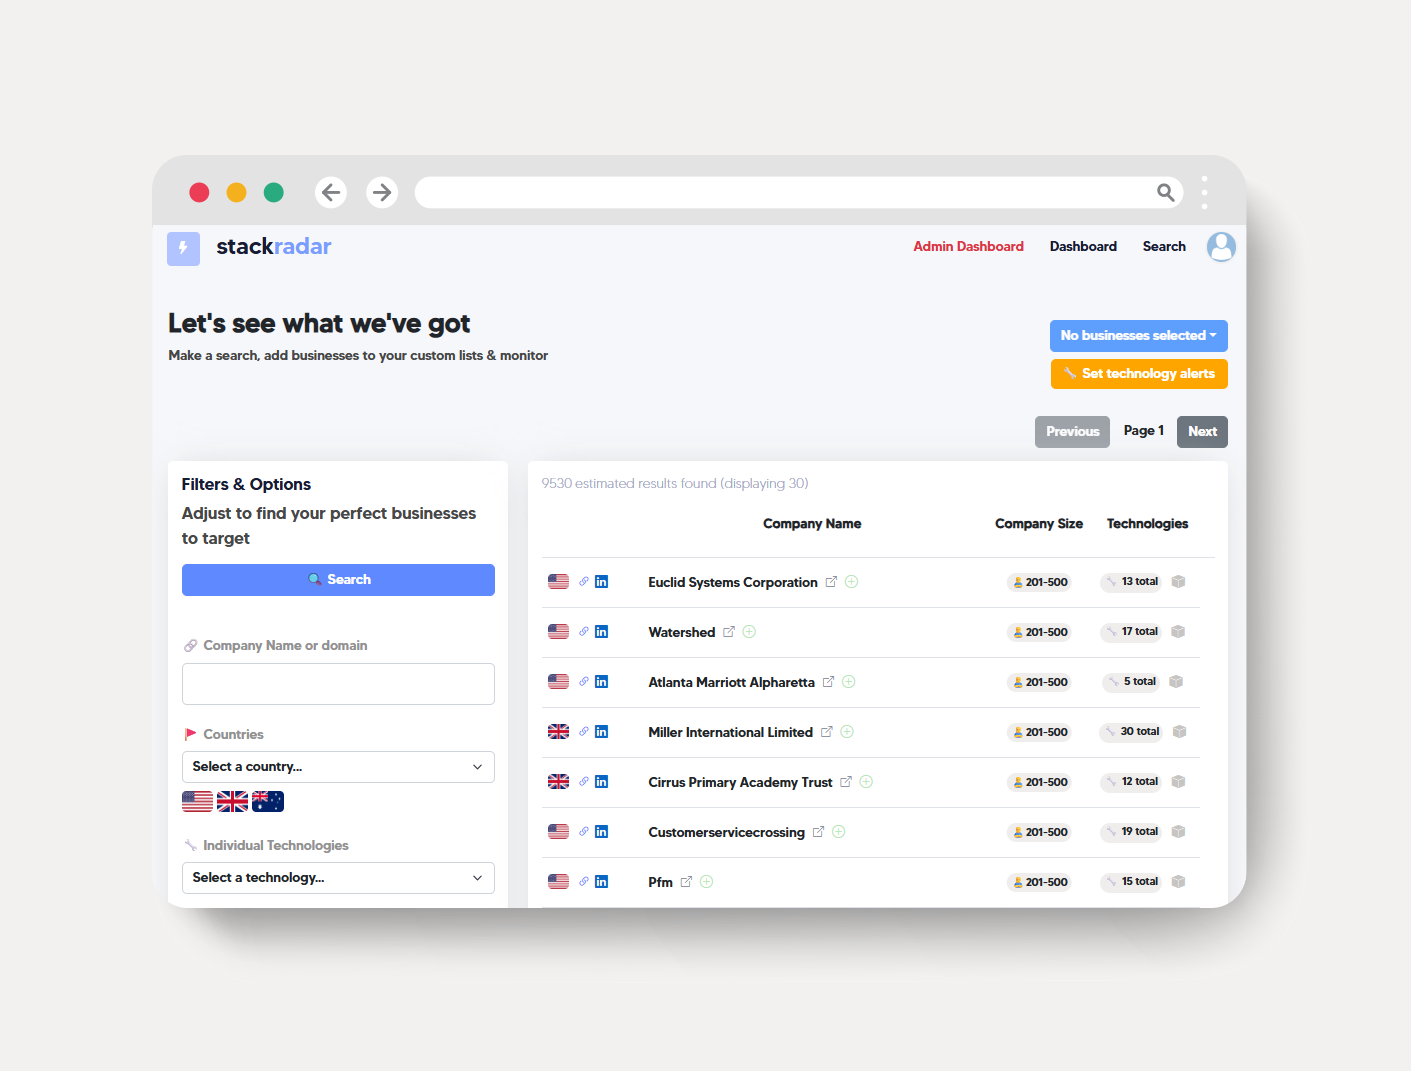Viewport: 1411px width, 1071px height.
Task: Click the Company Size column header
Action: click(1039, 524)
